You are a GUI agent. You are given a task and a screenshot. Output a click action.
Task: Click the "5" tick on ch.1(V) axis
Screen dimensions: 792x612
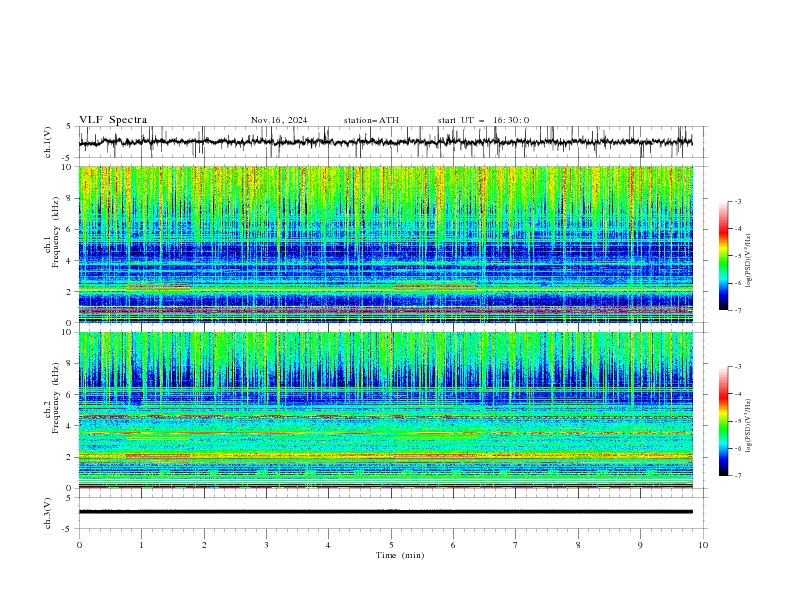(71, 126)
